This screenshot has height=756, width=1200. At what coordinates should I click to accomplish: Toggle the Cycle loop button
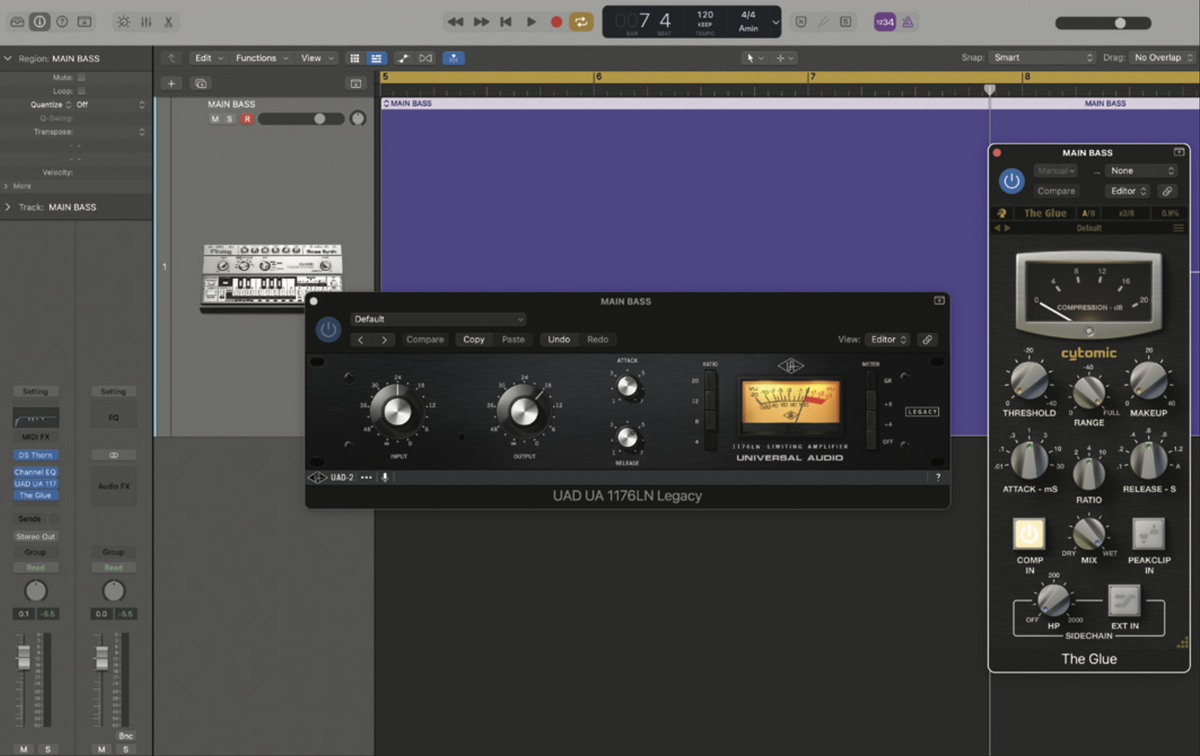coord(581,21)
